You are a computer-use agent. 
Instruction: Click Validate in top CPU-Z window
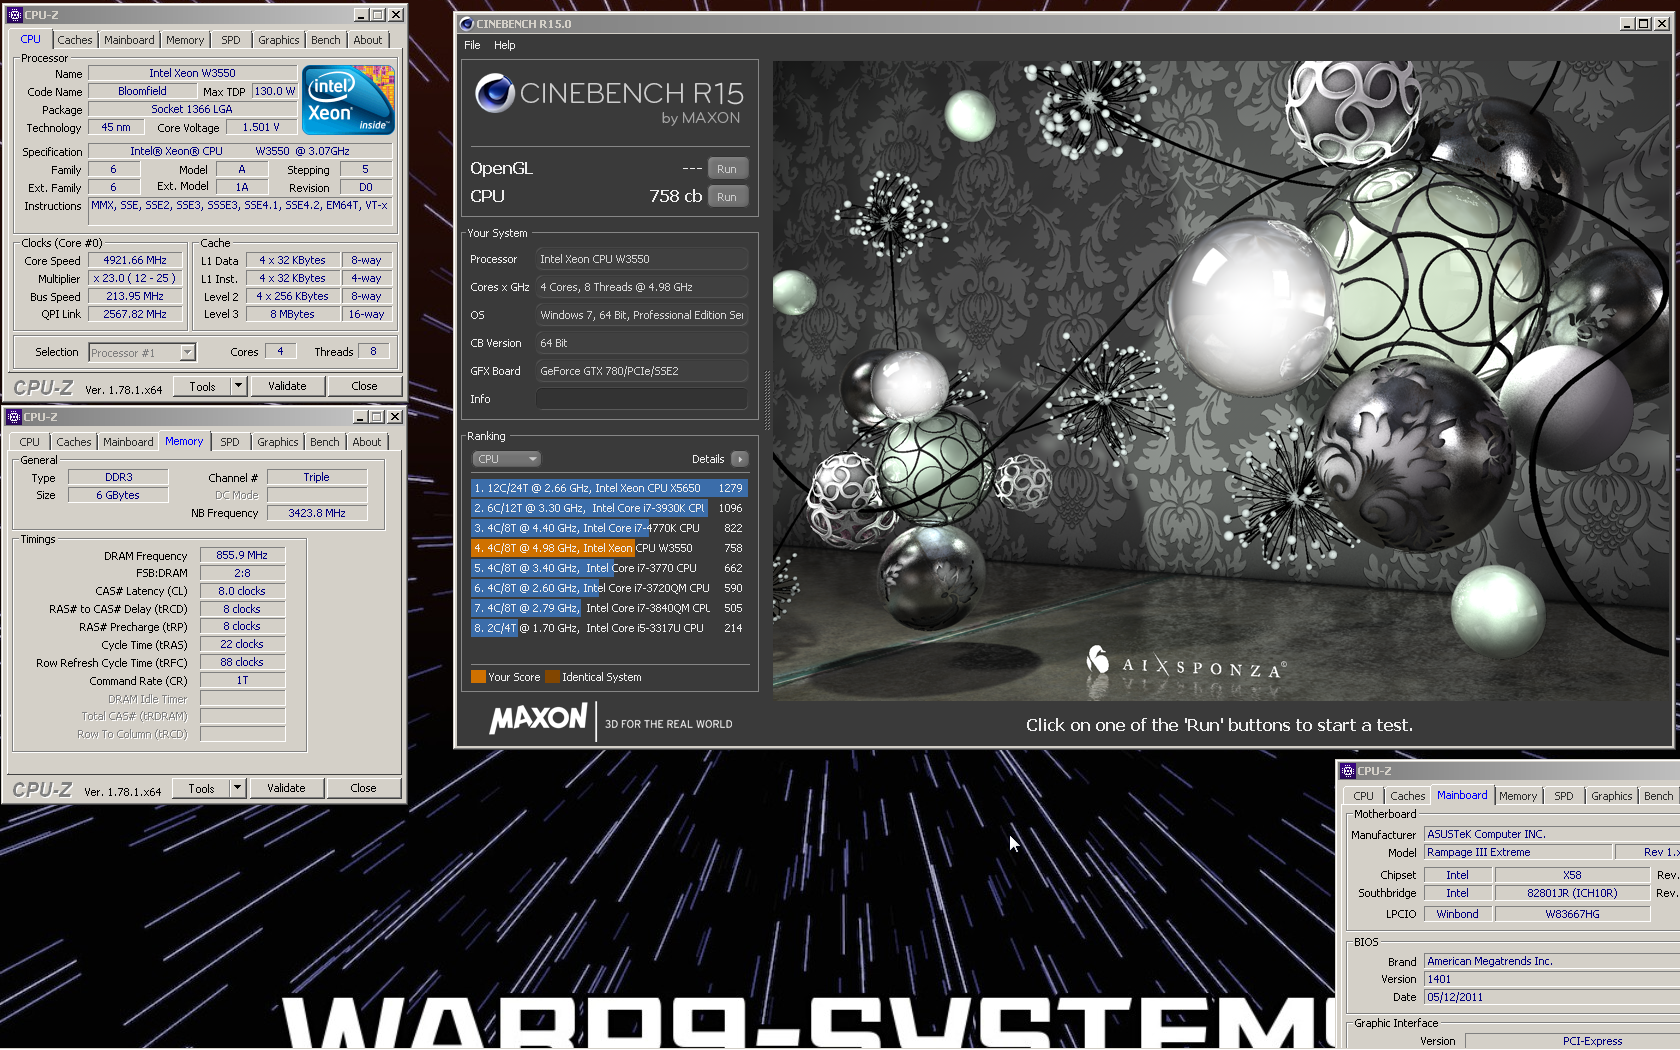click(287, 386)
